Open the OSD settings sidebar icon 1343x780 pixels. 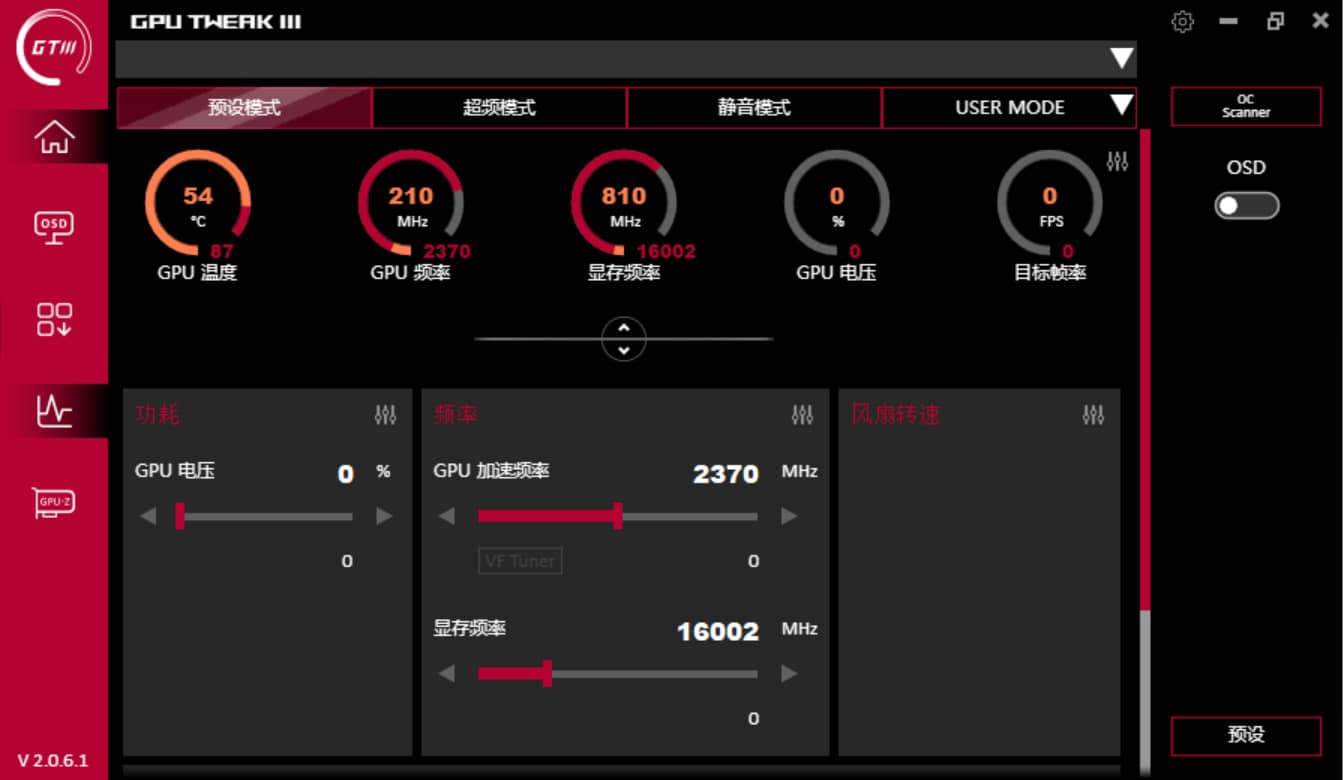coord(54,227)
